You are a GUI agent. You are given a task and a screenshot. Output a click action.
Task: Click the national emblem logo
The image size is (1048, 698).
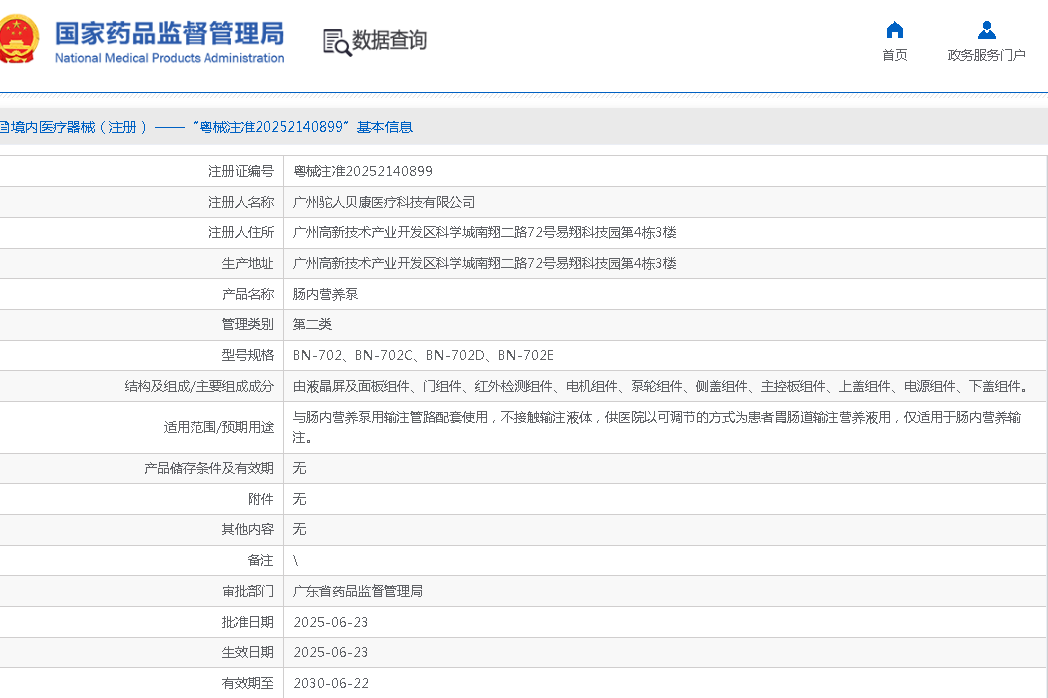pos(18,40)
